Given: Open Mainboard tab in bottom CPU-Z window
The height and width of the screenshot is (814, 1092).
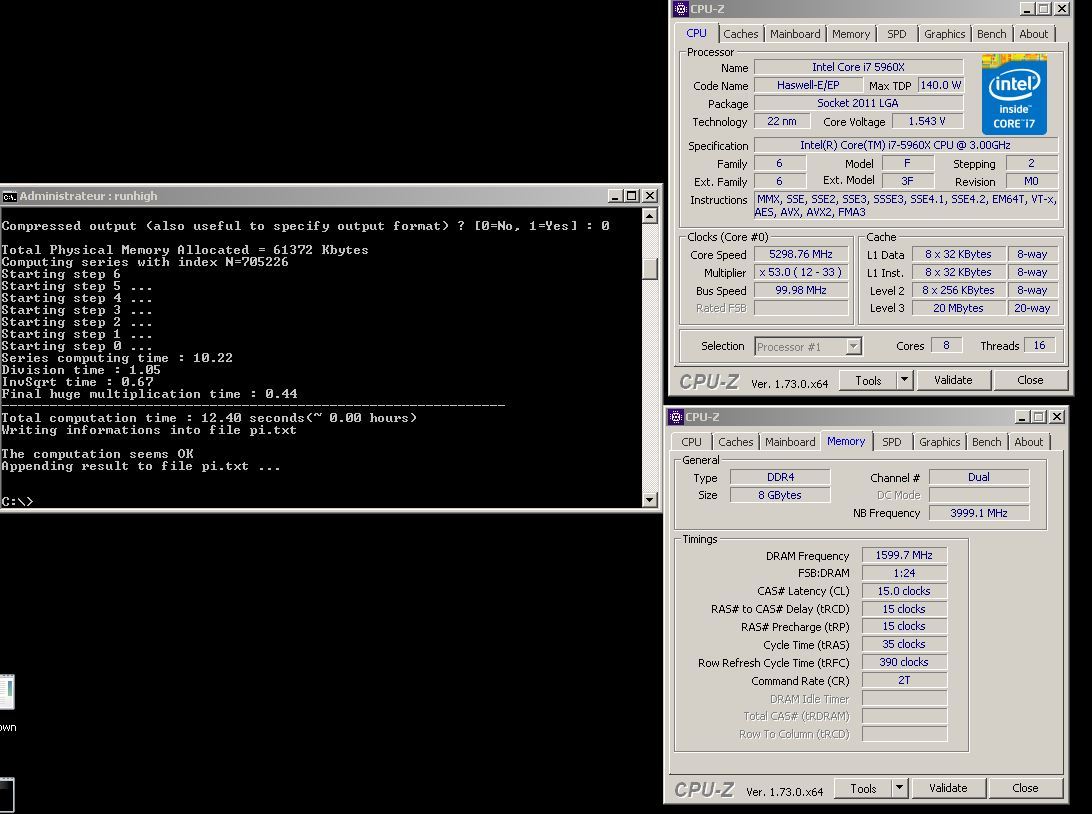Looking at the screenshot, I should click(790, 441).
